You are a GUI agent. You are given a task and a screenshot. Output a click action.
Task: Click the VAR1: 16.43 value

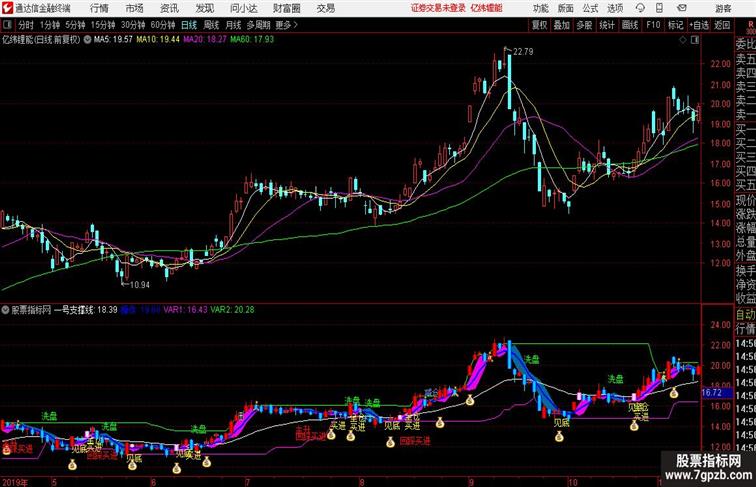(185, 310)
